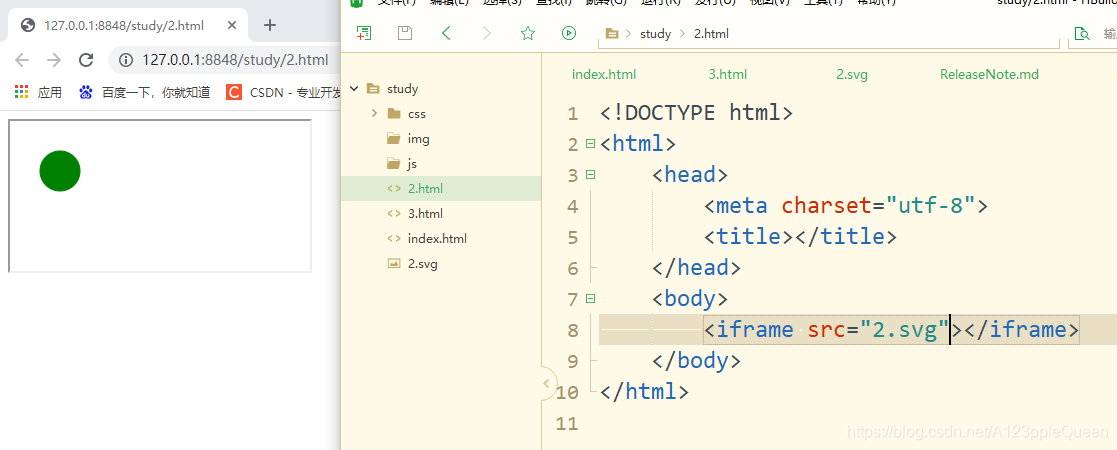
Task: Click the closing html tag on line 10
Action: point(645,392)
